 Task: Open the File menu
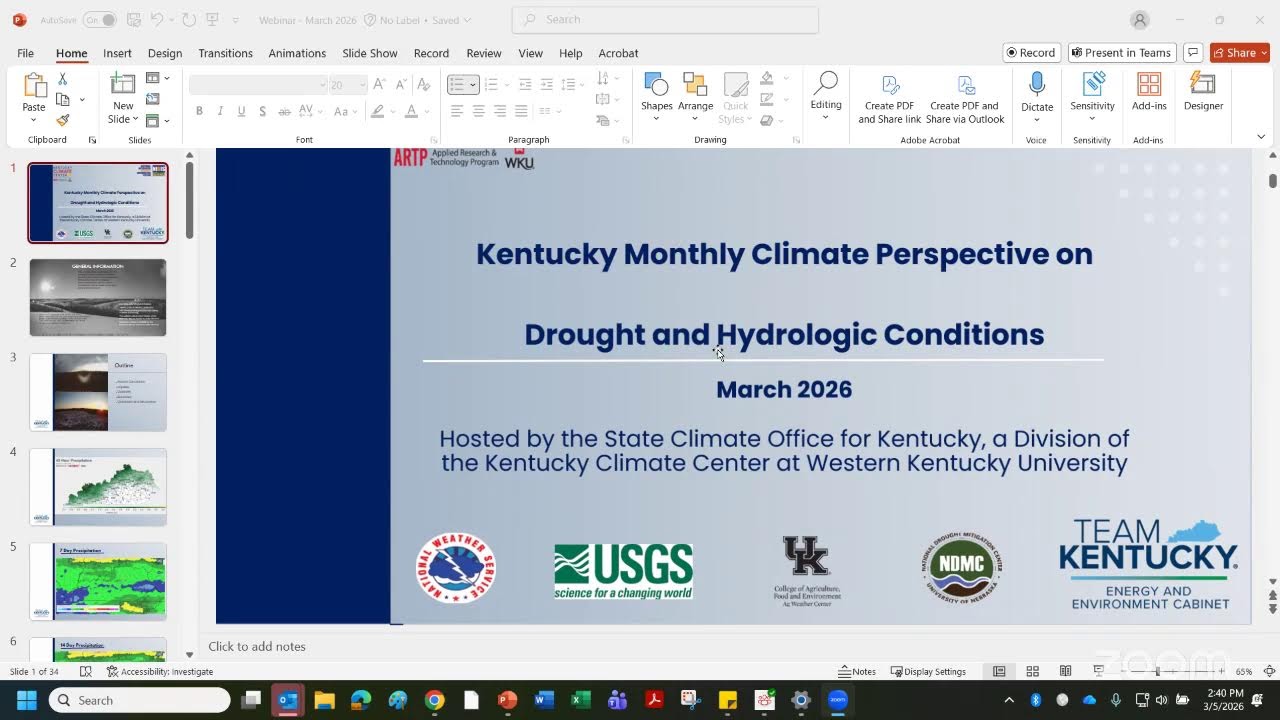click(x=25, y=53)
